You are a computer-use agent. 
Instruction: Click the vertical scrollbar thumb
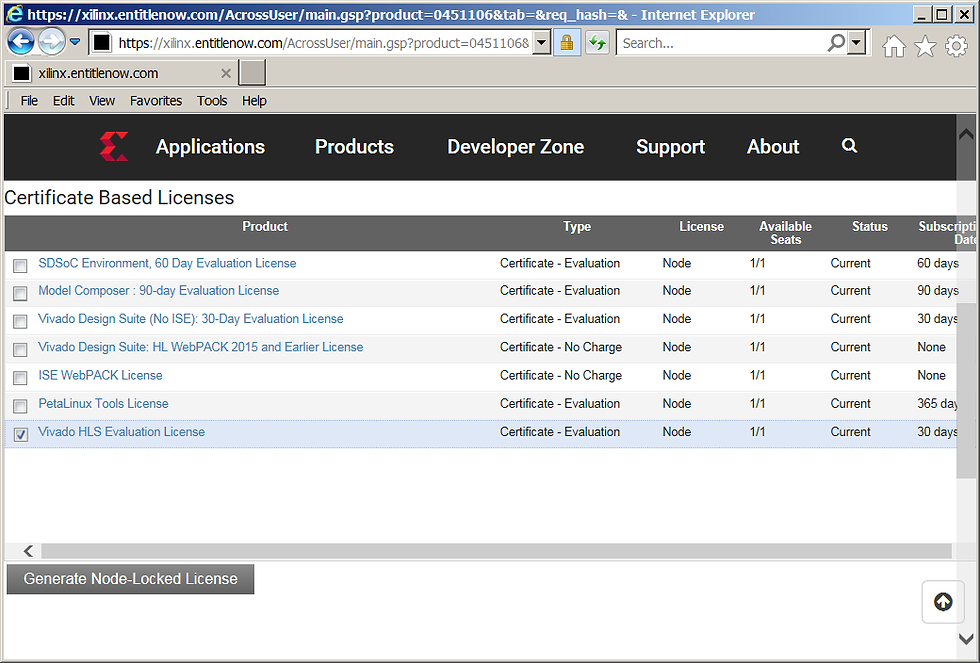point(966,391)
